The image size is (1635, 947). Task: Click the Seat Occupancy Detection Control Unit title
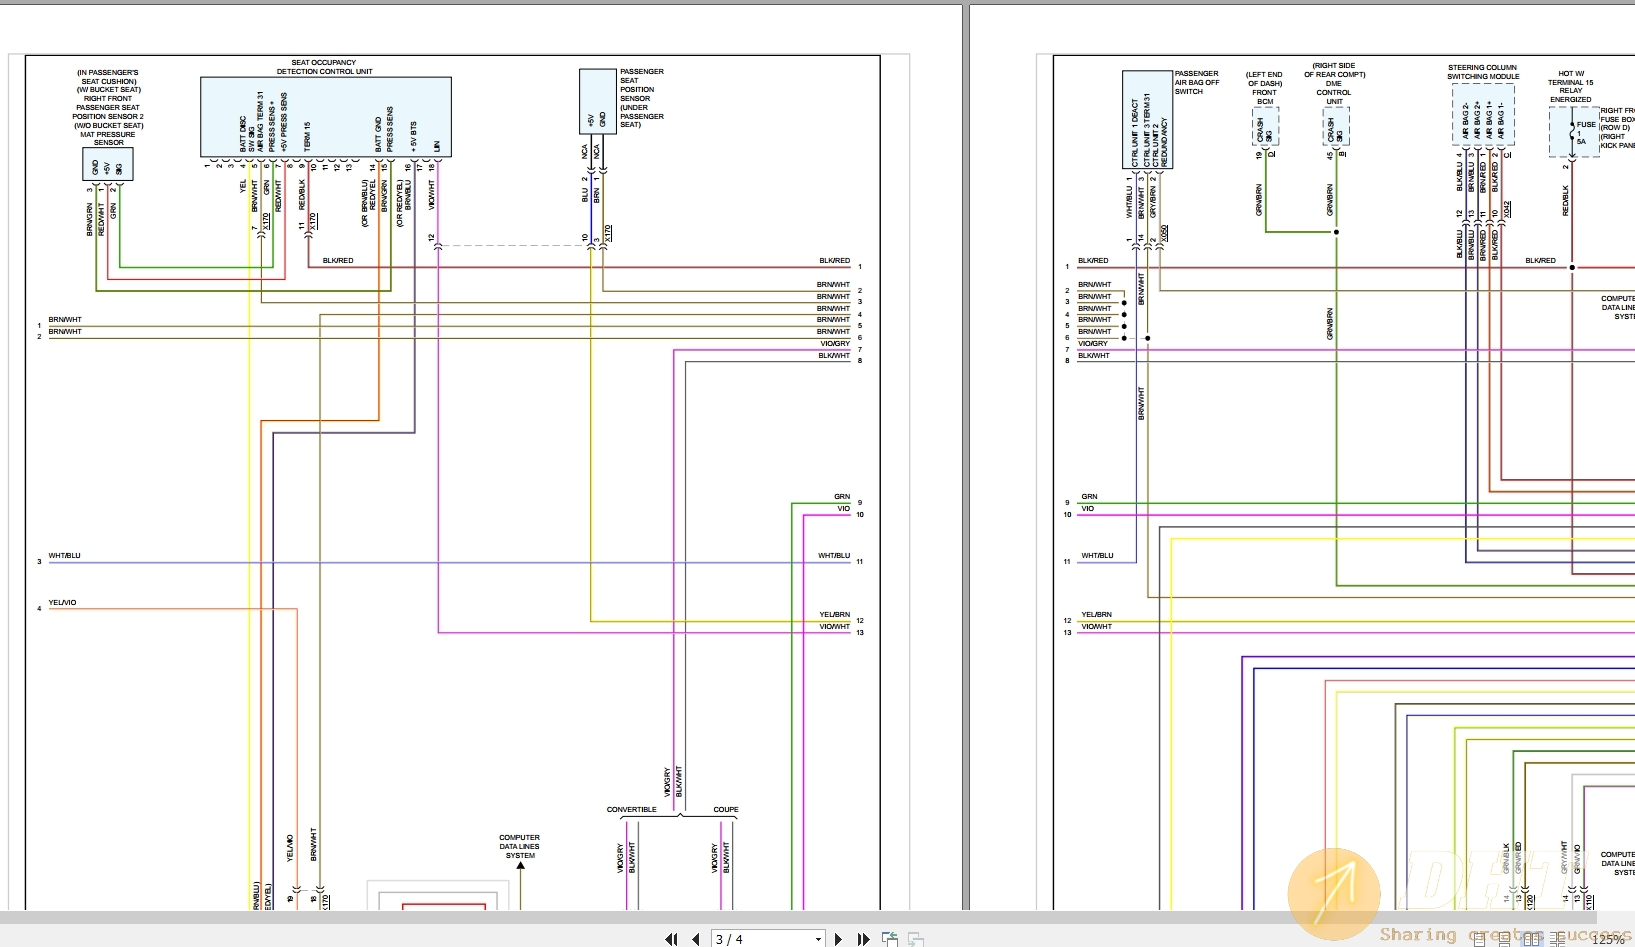pos(324,67)
